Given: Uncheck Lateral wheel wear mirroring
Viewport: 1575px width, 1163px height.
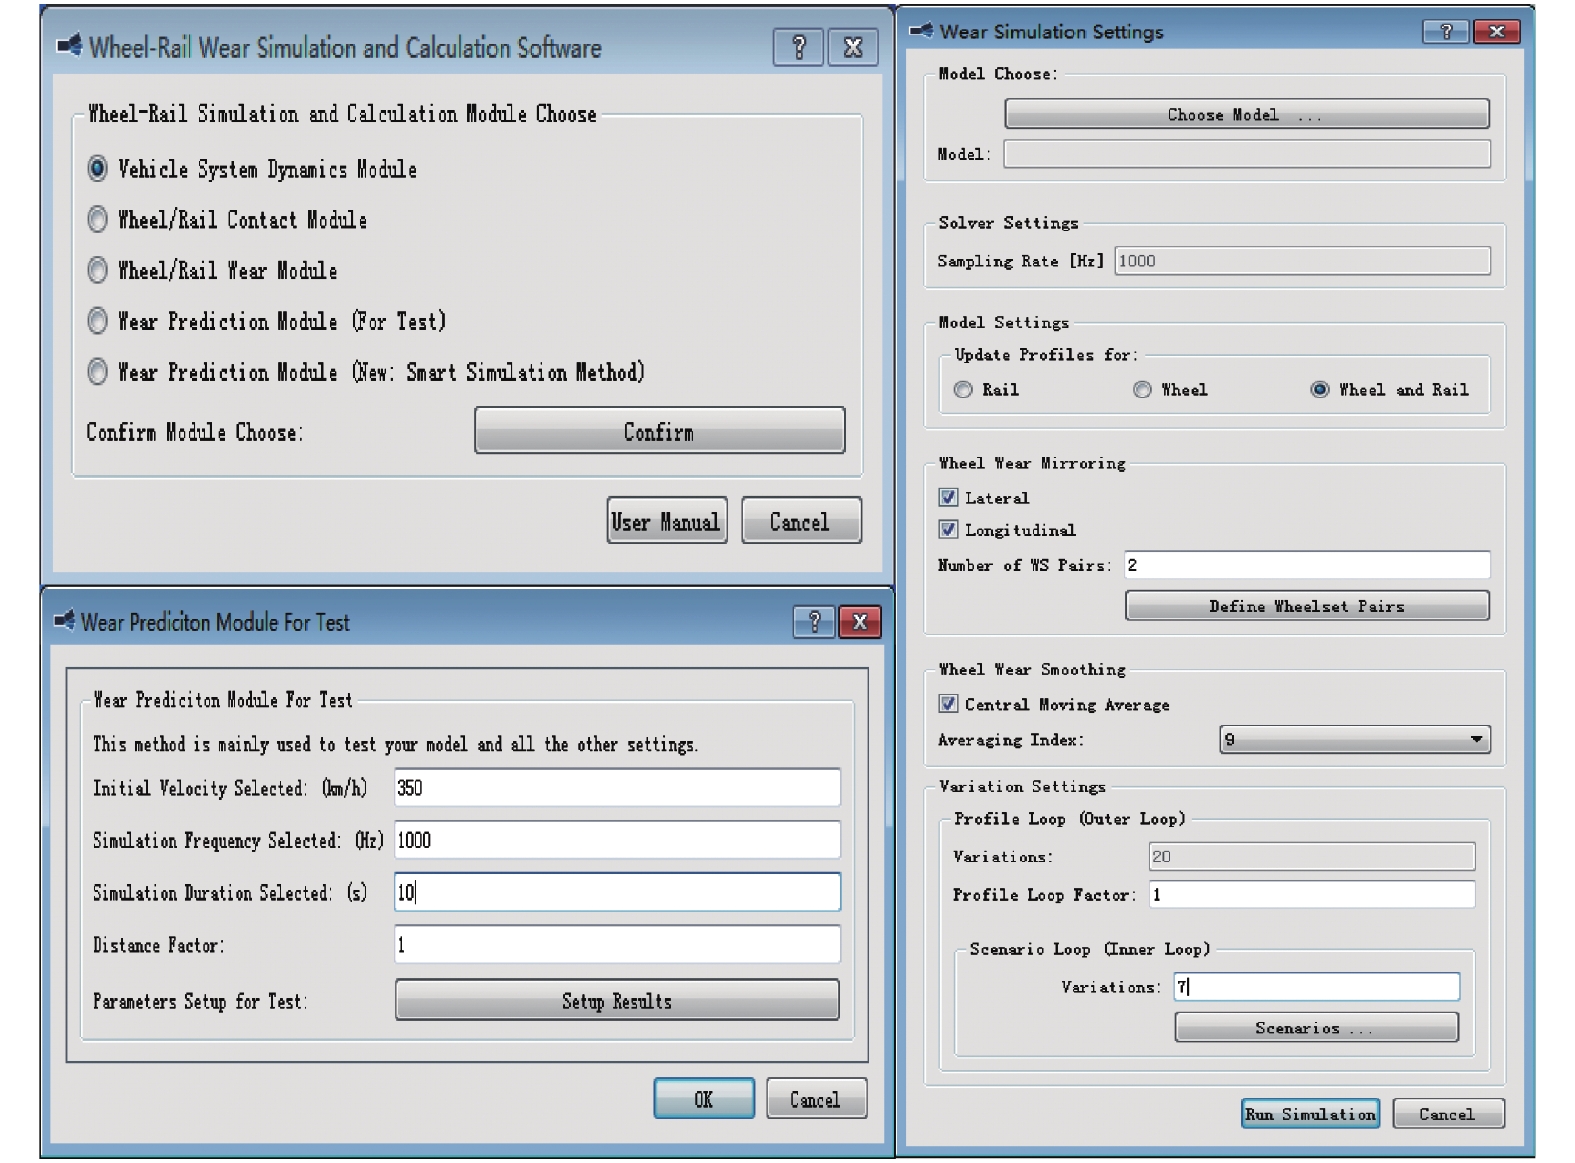Looking at the screenshot, I should [948, 498].
